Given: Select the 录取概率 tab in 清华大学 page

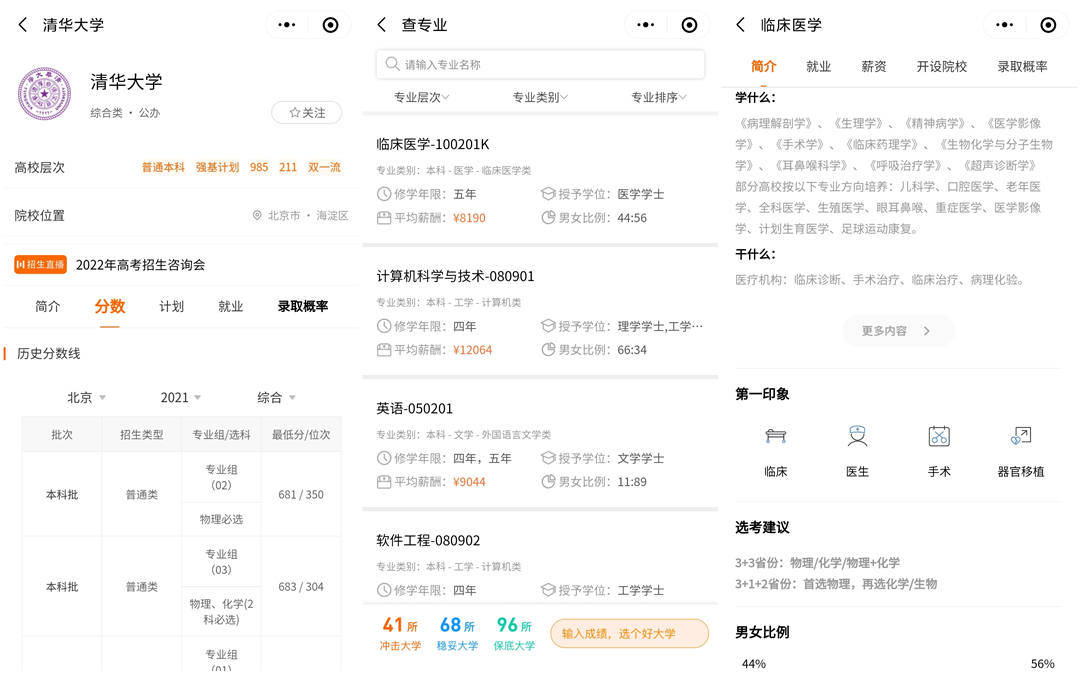Looking at the screenshot, I should pyautogui.click(x=302, y=306).
